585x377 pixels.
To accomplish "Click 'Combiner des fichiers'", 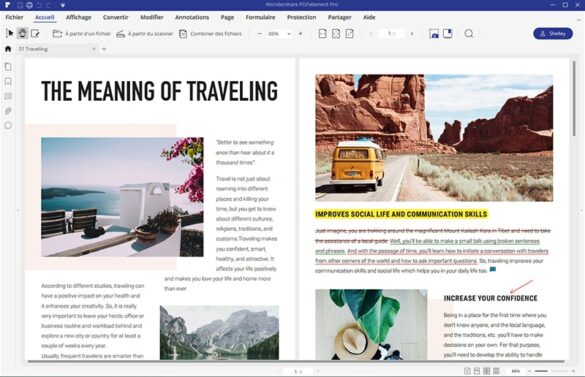I will [210, 34].
